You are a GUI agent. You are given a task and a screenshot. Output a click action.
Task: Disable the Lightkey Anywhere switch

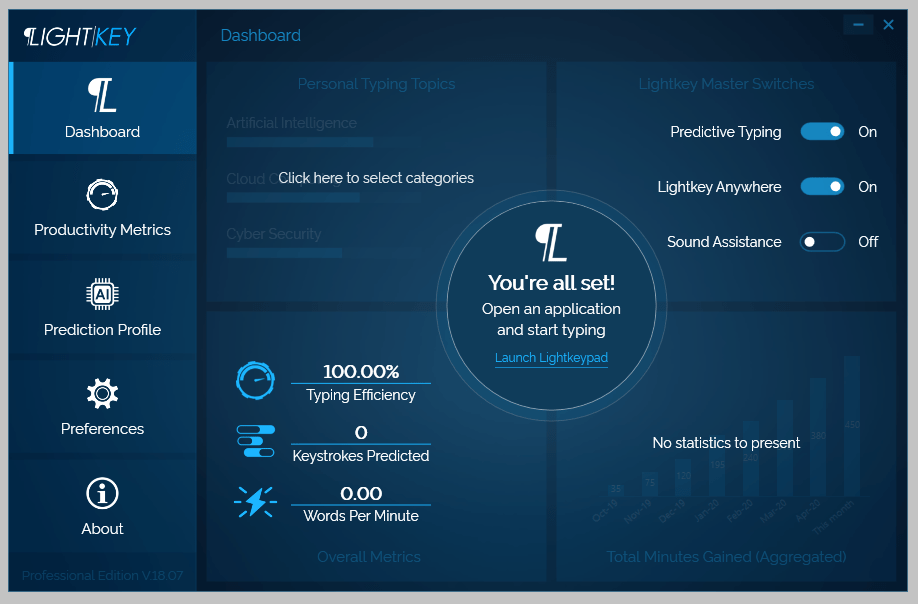pyautogui.click(x=822, y=187)
